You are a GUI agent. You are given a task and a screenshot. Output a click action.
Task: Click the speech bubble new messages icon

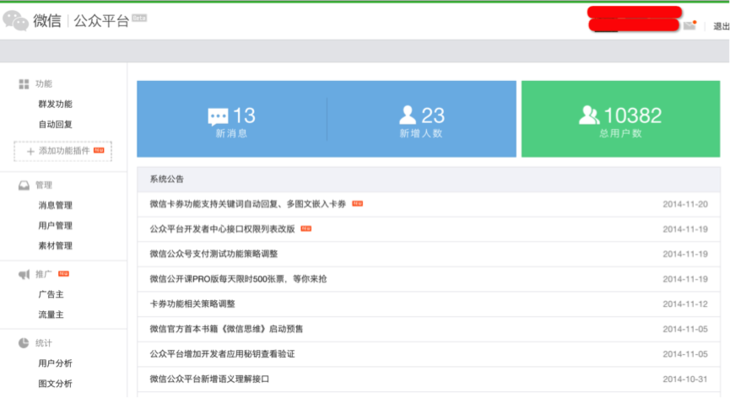coord(218,116)
